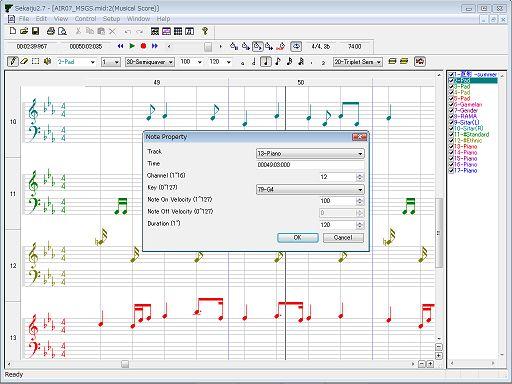Choose the minim half note duration
This screenshot has height=384, width=512.
(x=254, y=62)
